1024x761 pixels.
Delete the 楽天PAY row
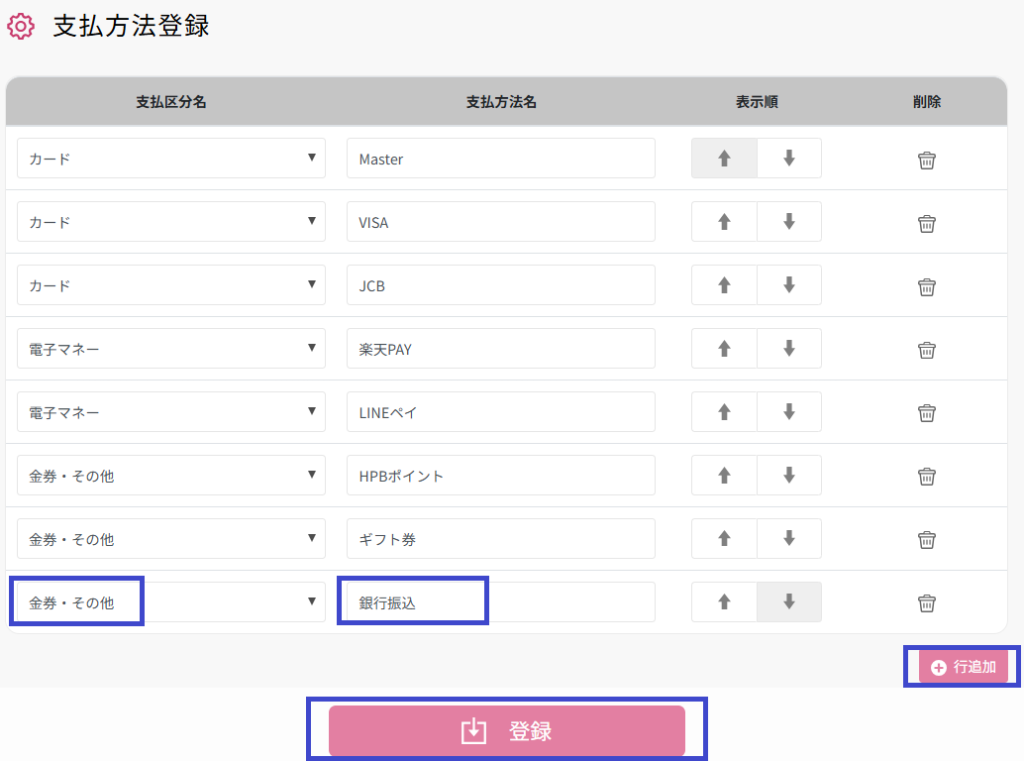(927, 350)
